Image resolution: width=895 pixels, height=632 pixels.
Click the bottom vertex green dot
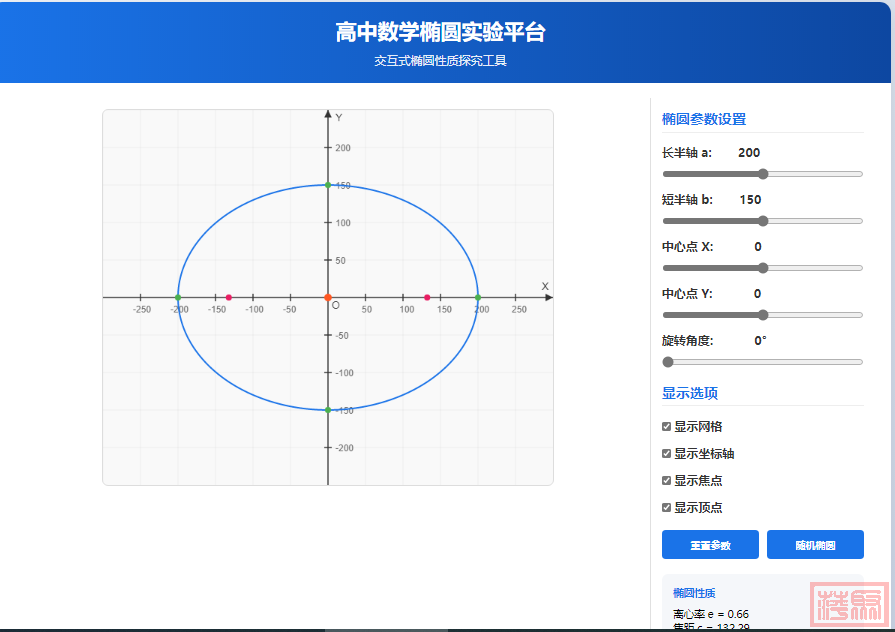pos(328,410)
